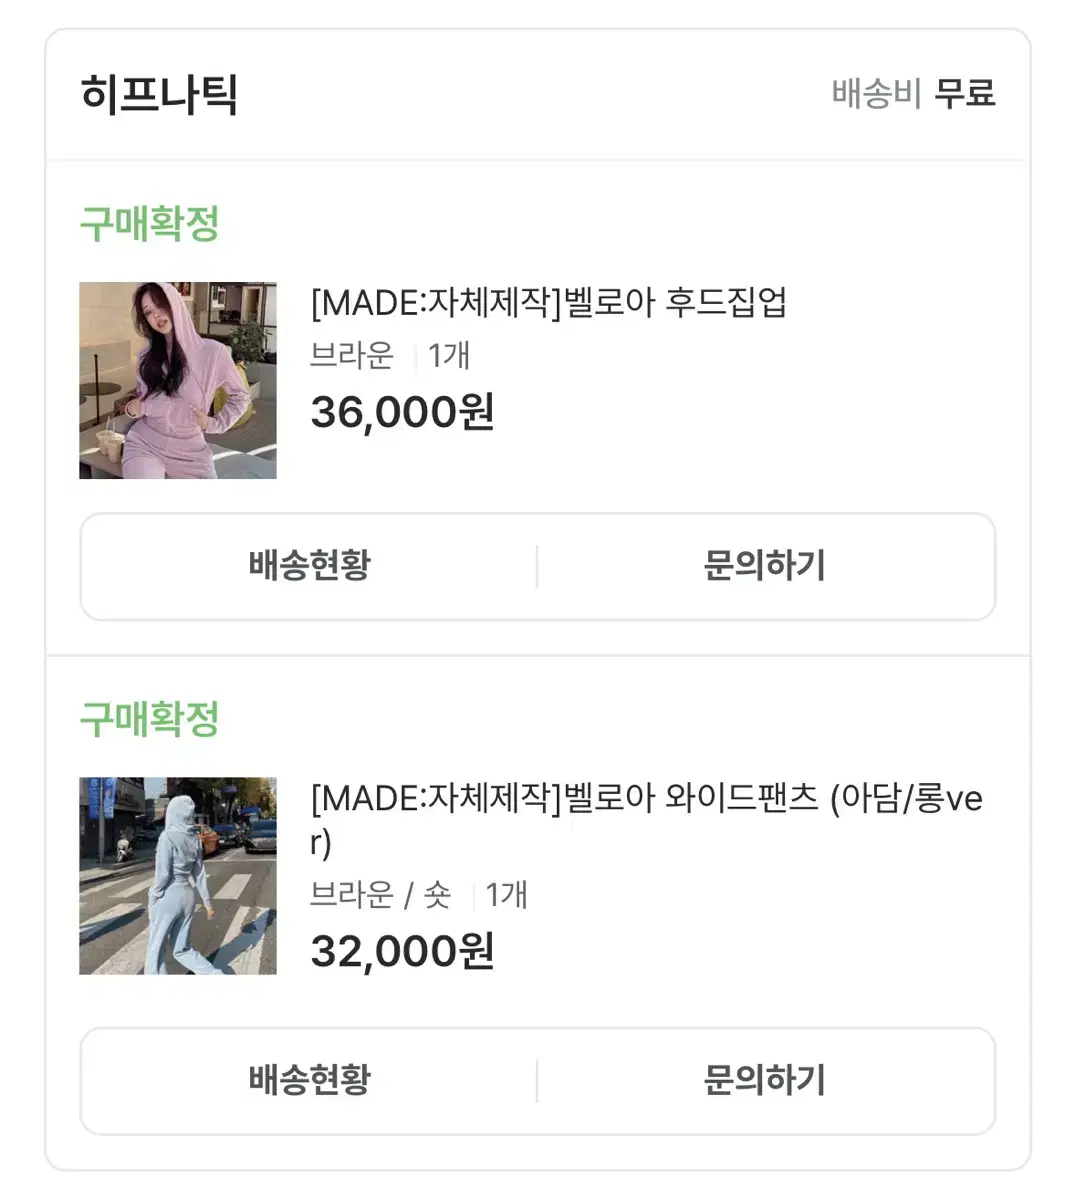
Task: Click the 32,000원 price
Action: tap(403, 951)
